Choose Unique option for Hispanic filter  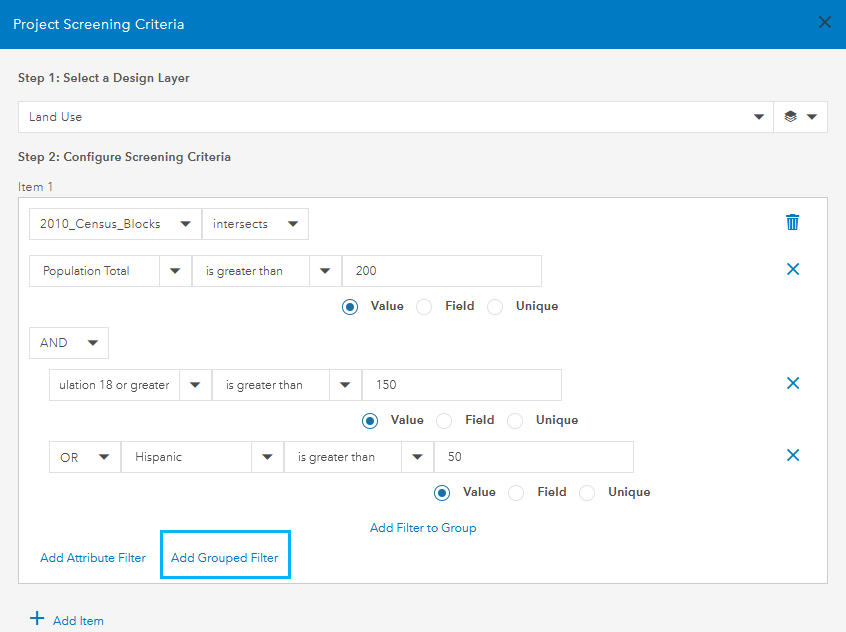click(588, 493)
